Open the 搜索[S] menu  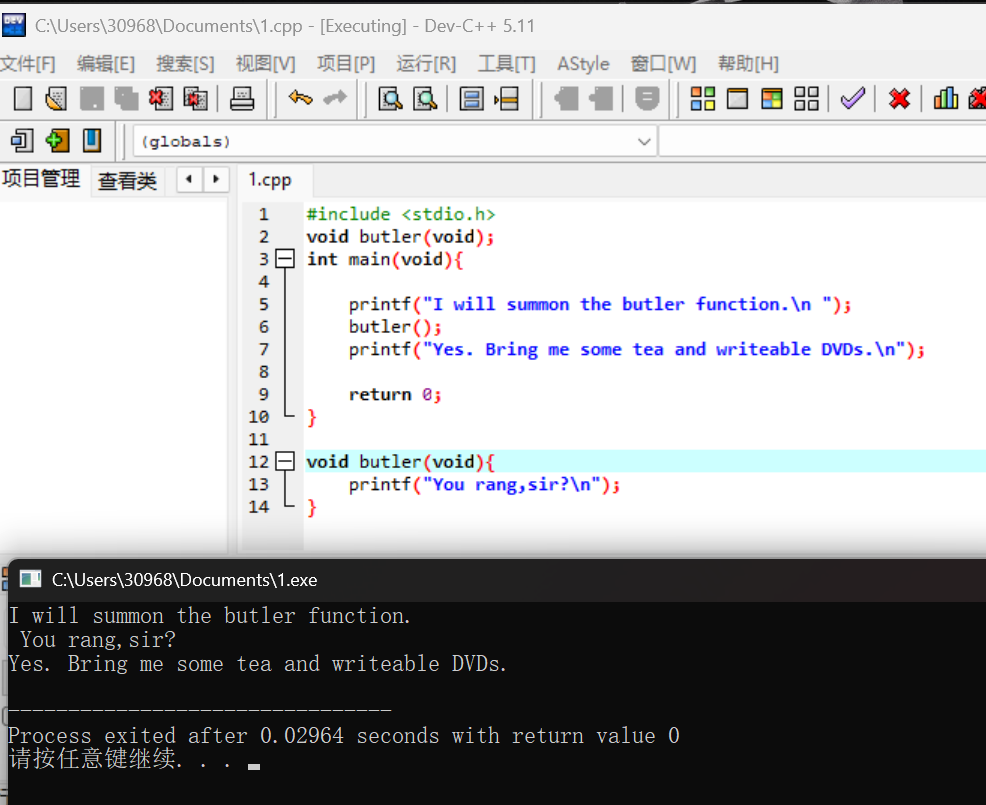pos(185,64)
